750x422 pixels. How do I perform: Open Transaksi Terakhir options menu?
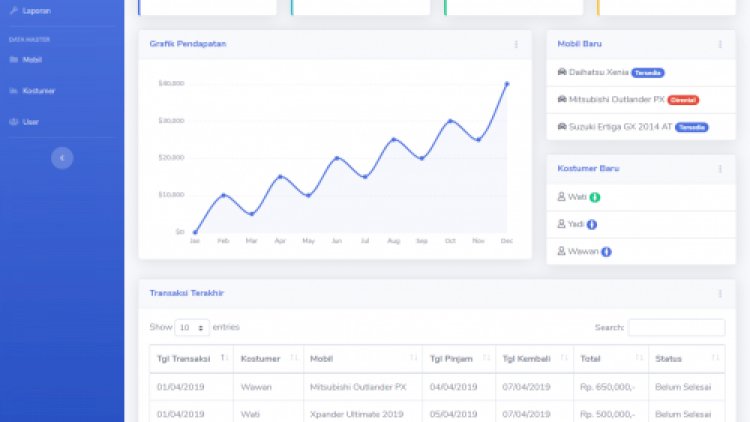720,294
